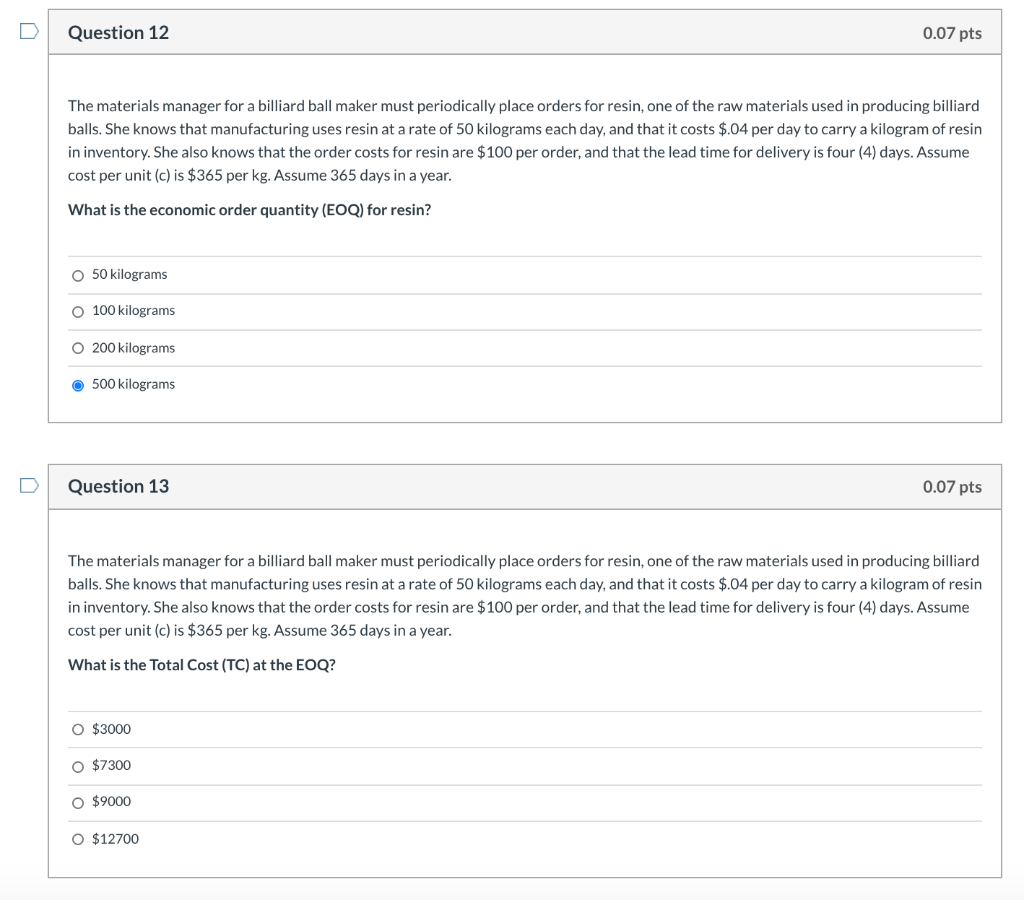This screenshot has width=1024, height=900.
Task: Select the $3000 answer for Question 13
Action: pos(78,729)
